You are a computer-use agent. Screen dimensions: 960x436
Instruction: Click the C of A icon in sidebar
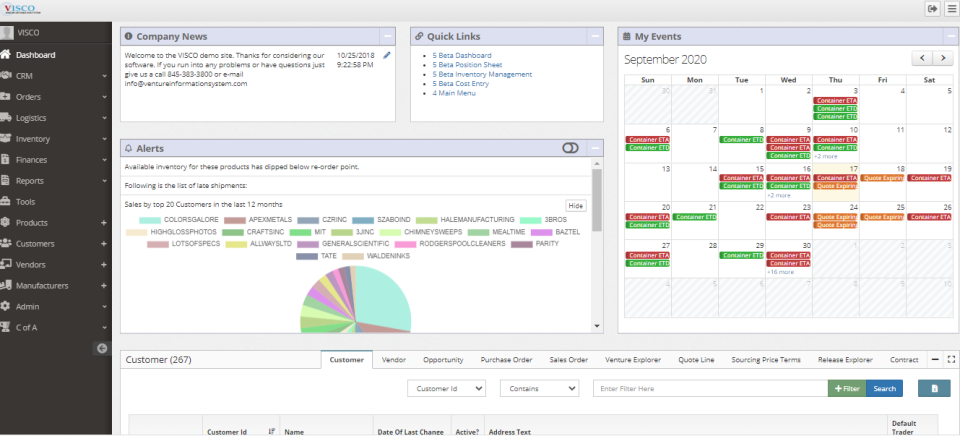tap(6, 327)
